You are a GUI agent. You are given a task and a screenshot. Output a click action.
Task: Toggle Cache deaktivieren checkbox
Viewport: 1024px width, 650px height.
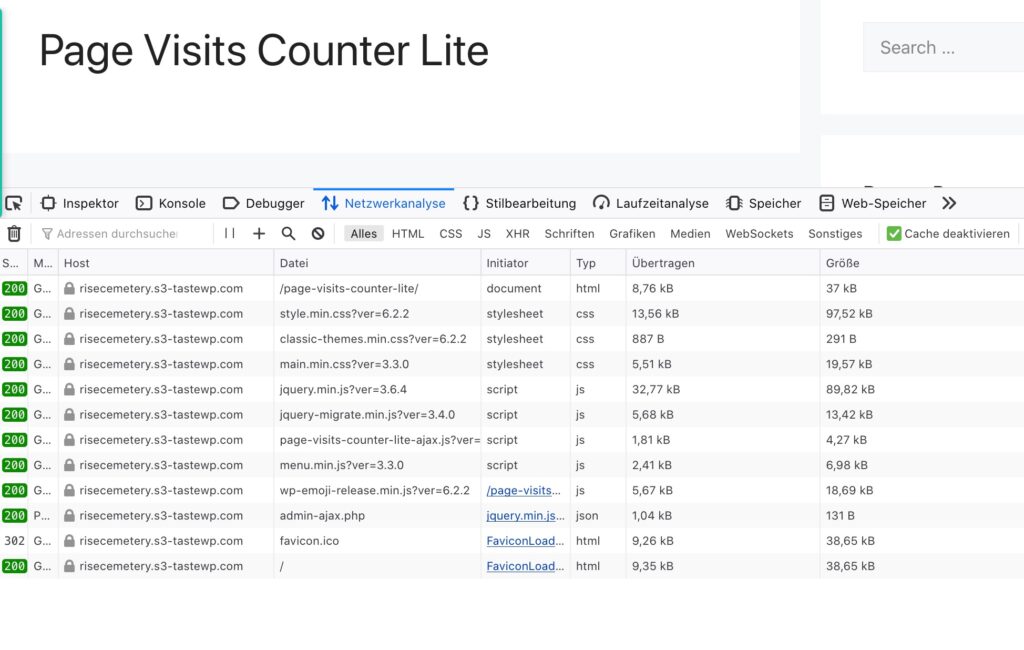(x=894, y=233)
